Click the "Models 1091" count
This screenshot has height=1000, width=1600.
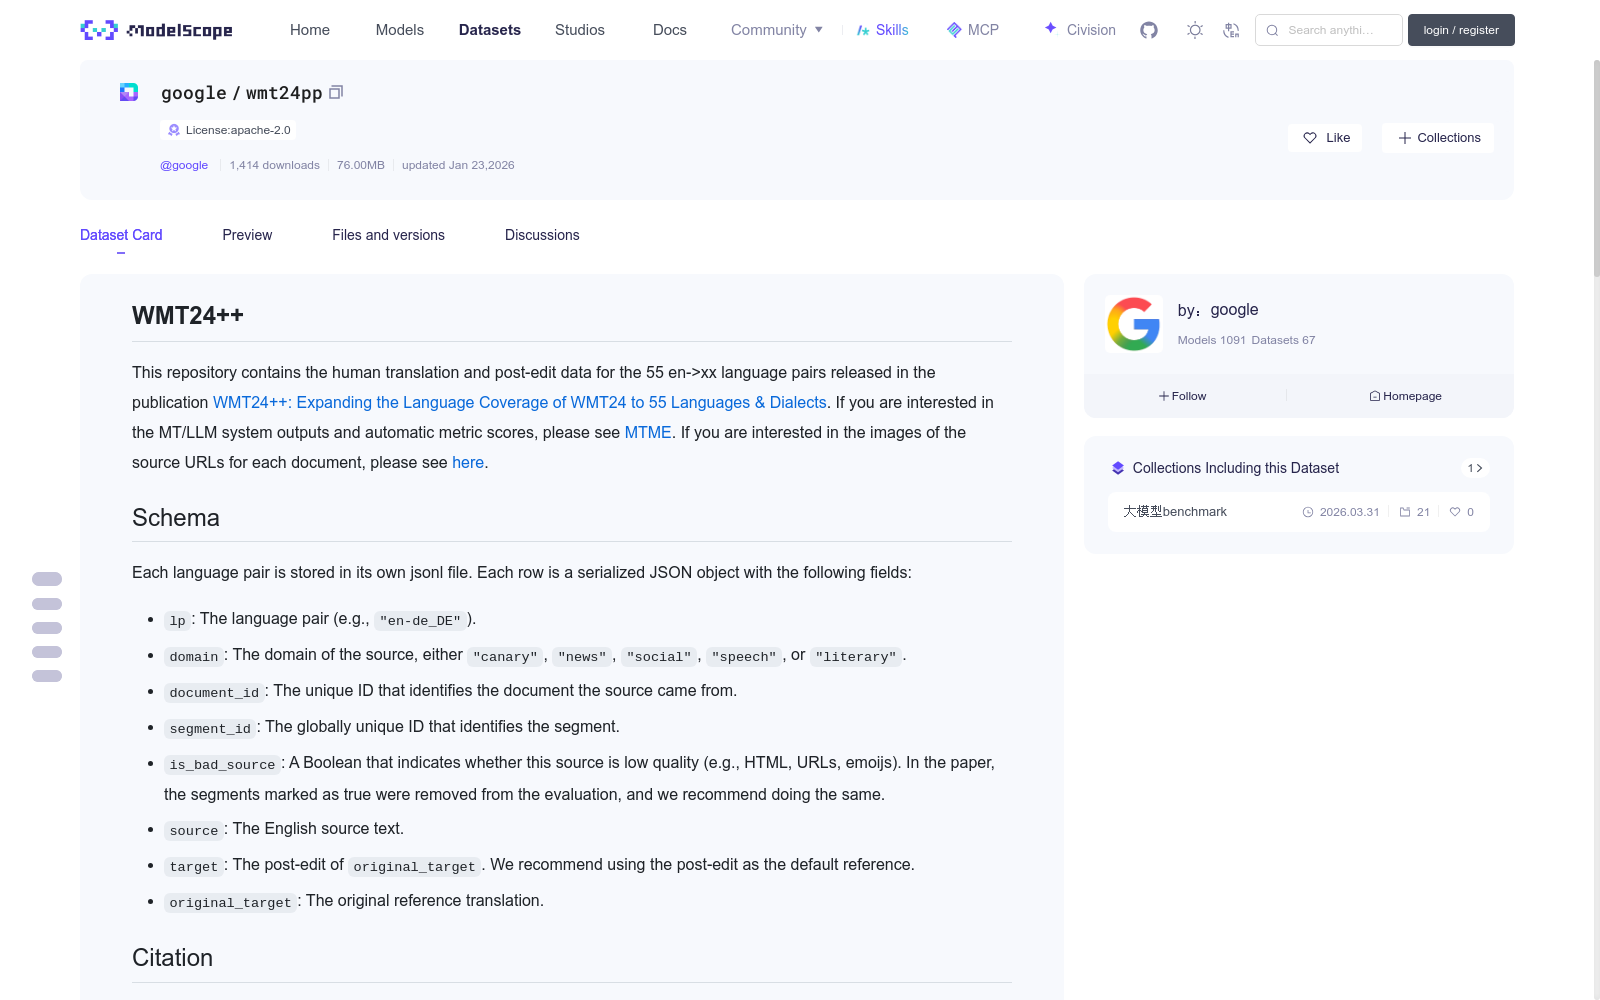(x=1212, y=340)
